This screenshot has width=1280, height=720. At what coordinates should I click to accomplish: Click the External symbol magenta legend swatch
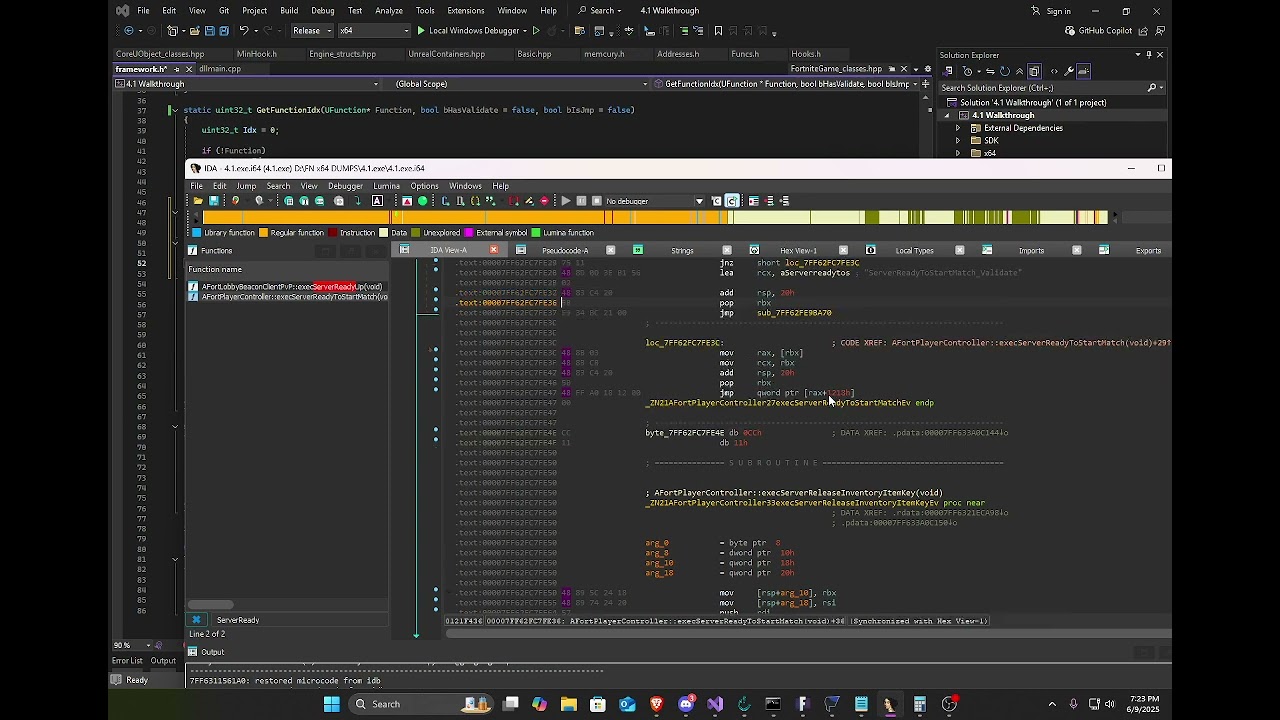tap(469, 233)
